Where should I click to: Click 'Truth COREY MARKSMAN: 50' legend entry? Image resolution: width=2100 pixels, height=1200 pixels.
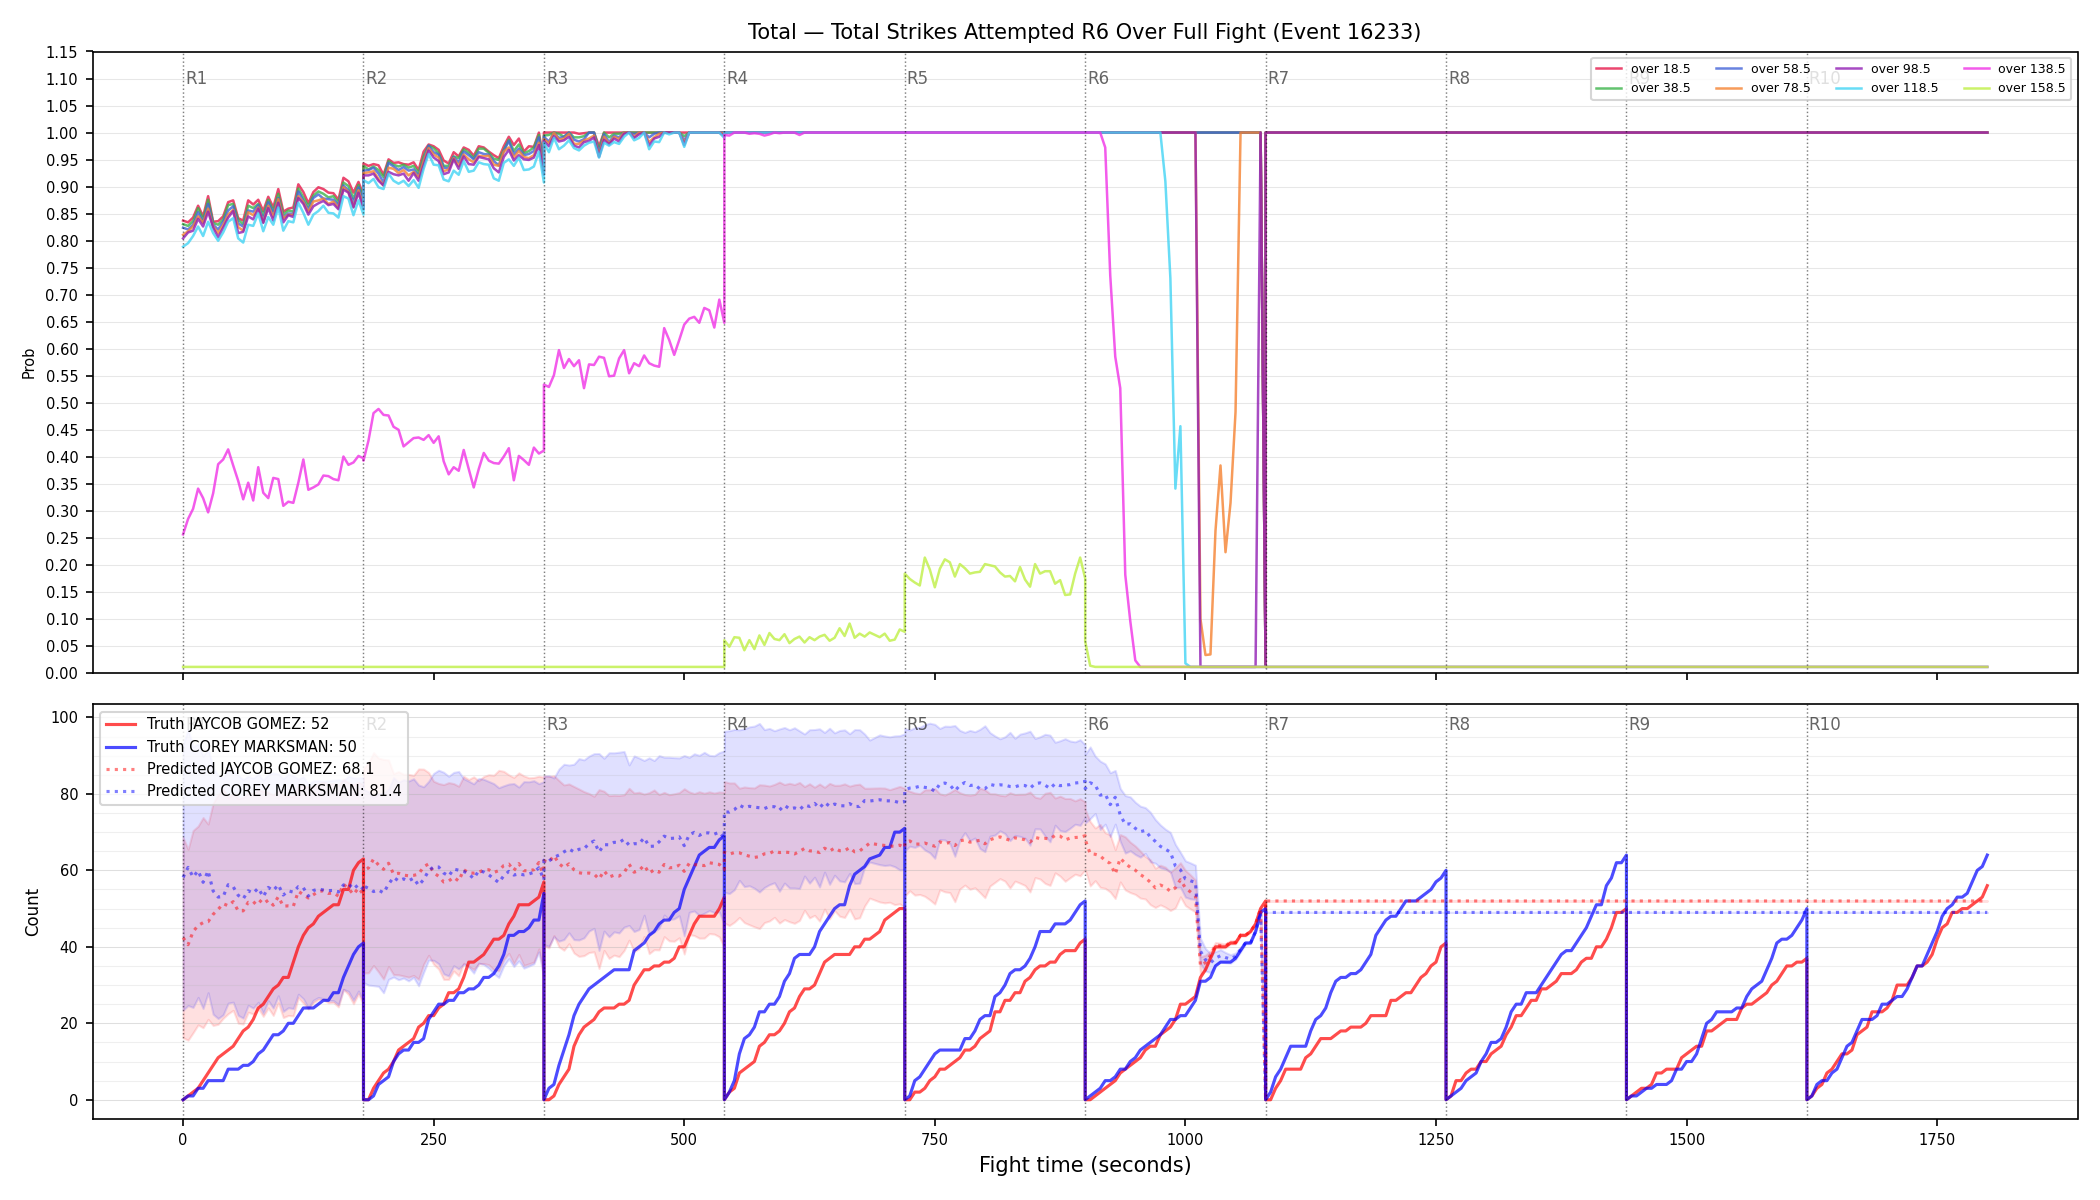click(x=231, y=746)
